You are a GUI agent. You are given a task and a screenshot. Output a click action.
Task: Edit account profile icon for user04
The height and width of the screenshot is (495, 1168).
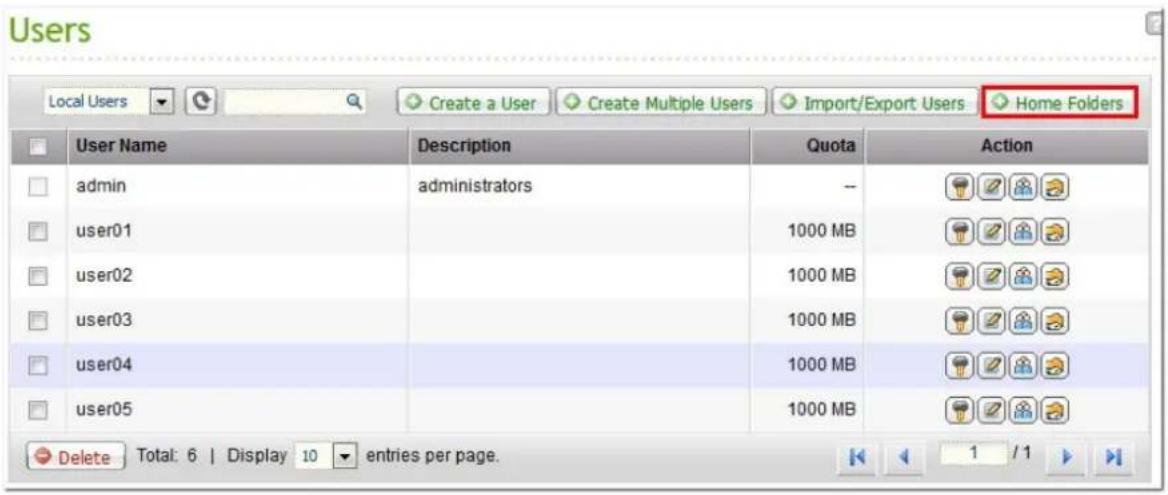click(990, 365)
